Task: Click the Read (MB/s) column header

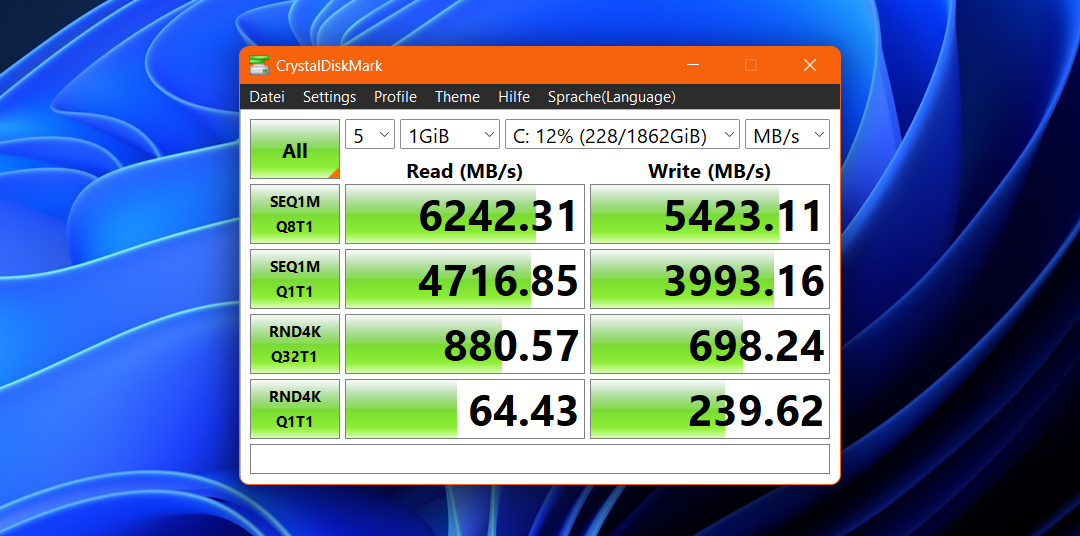Action: pyautogui.click(x=465, y=171)
